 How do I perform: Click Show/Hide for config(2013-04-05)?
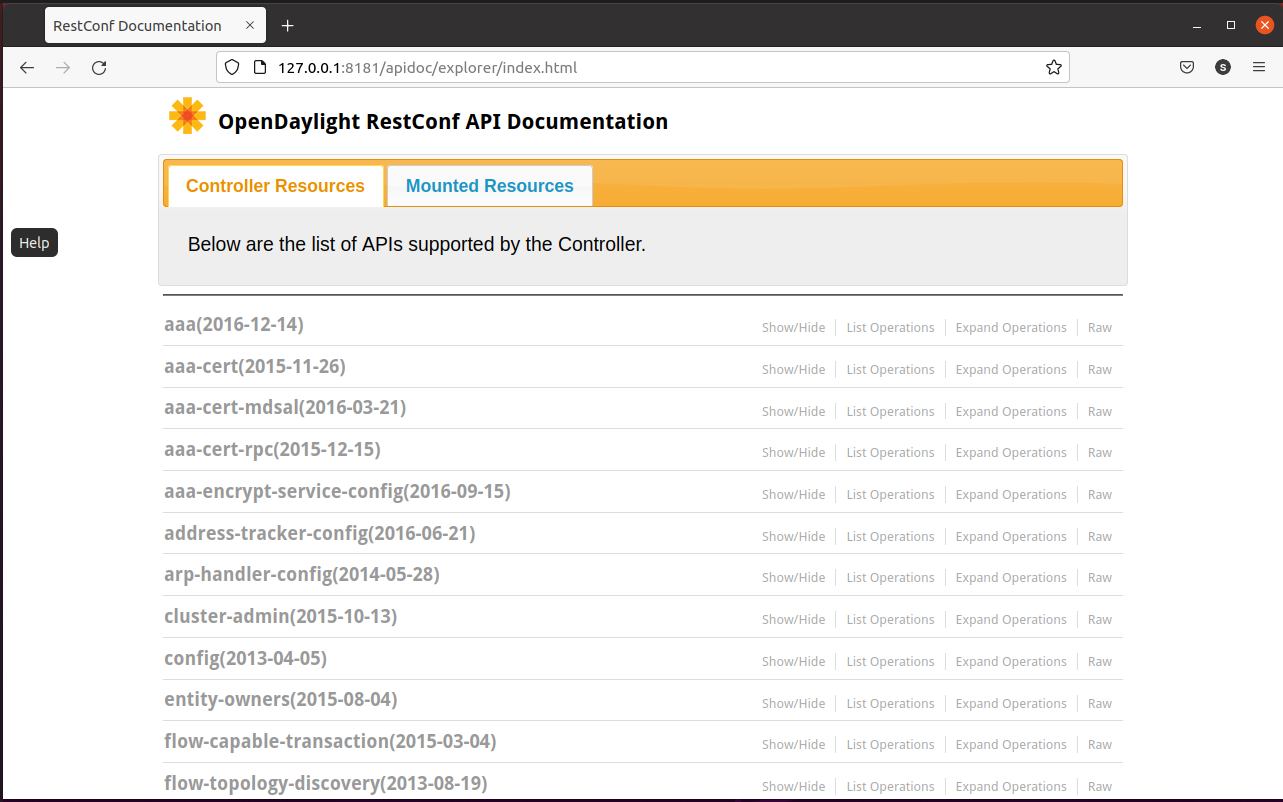tap(794, 662)
